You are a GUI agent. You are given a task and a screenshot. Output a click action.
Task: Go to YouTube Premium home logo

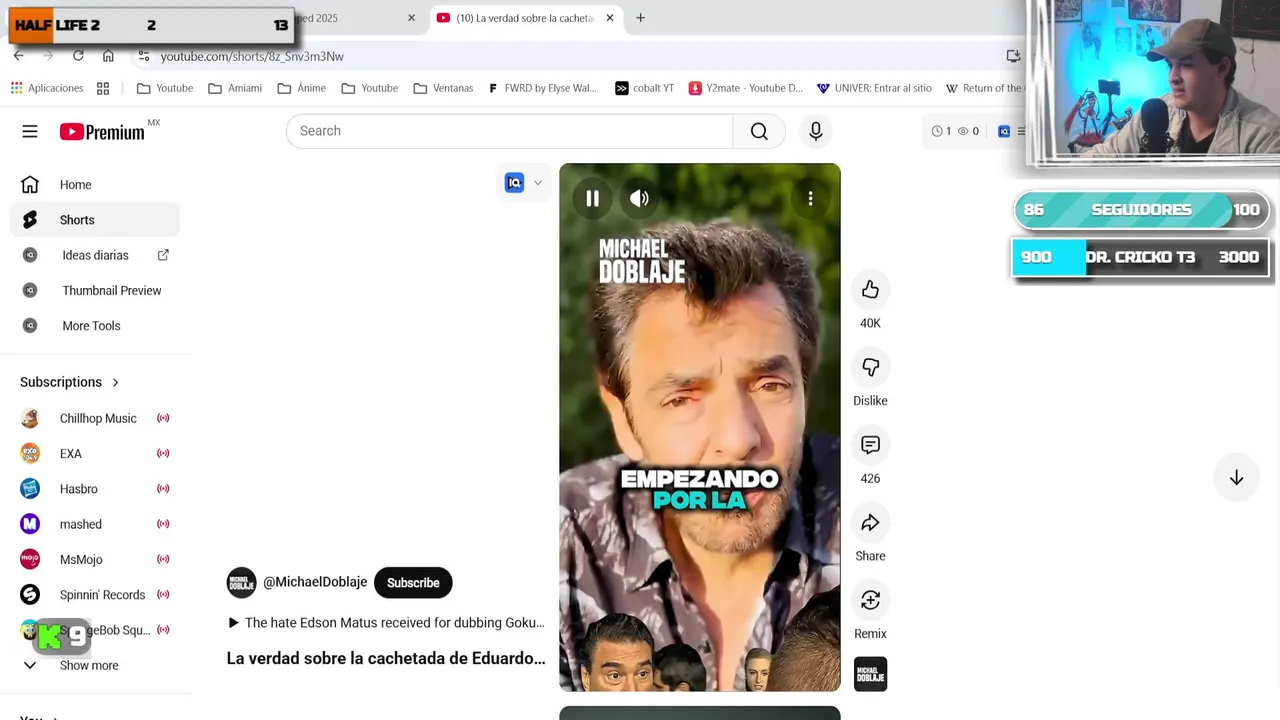(x=102, y=132)
